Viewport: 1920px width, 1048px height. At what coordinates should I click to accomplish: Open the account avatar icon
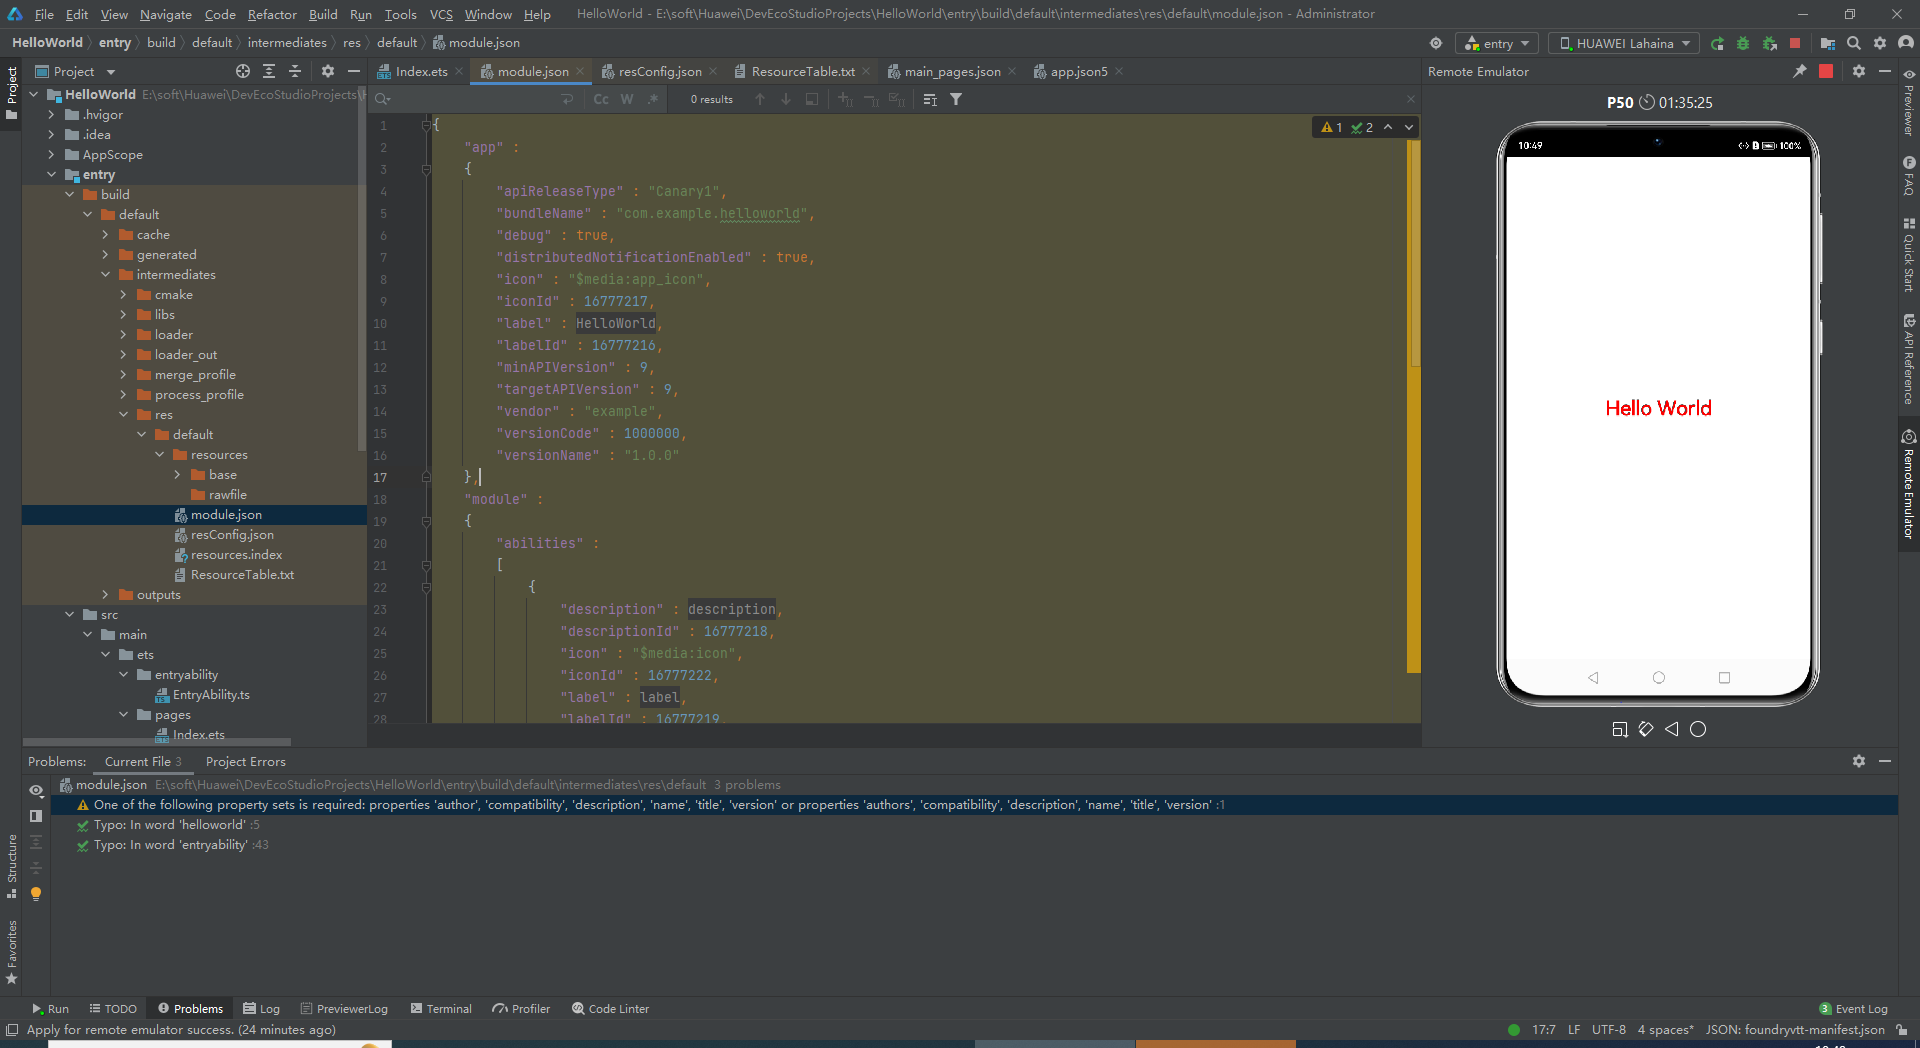tap(1906, 43)
